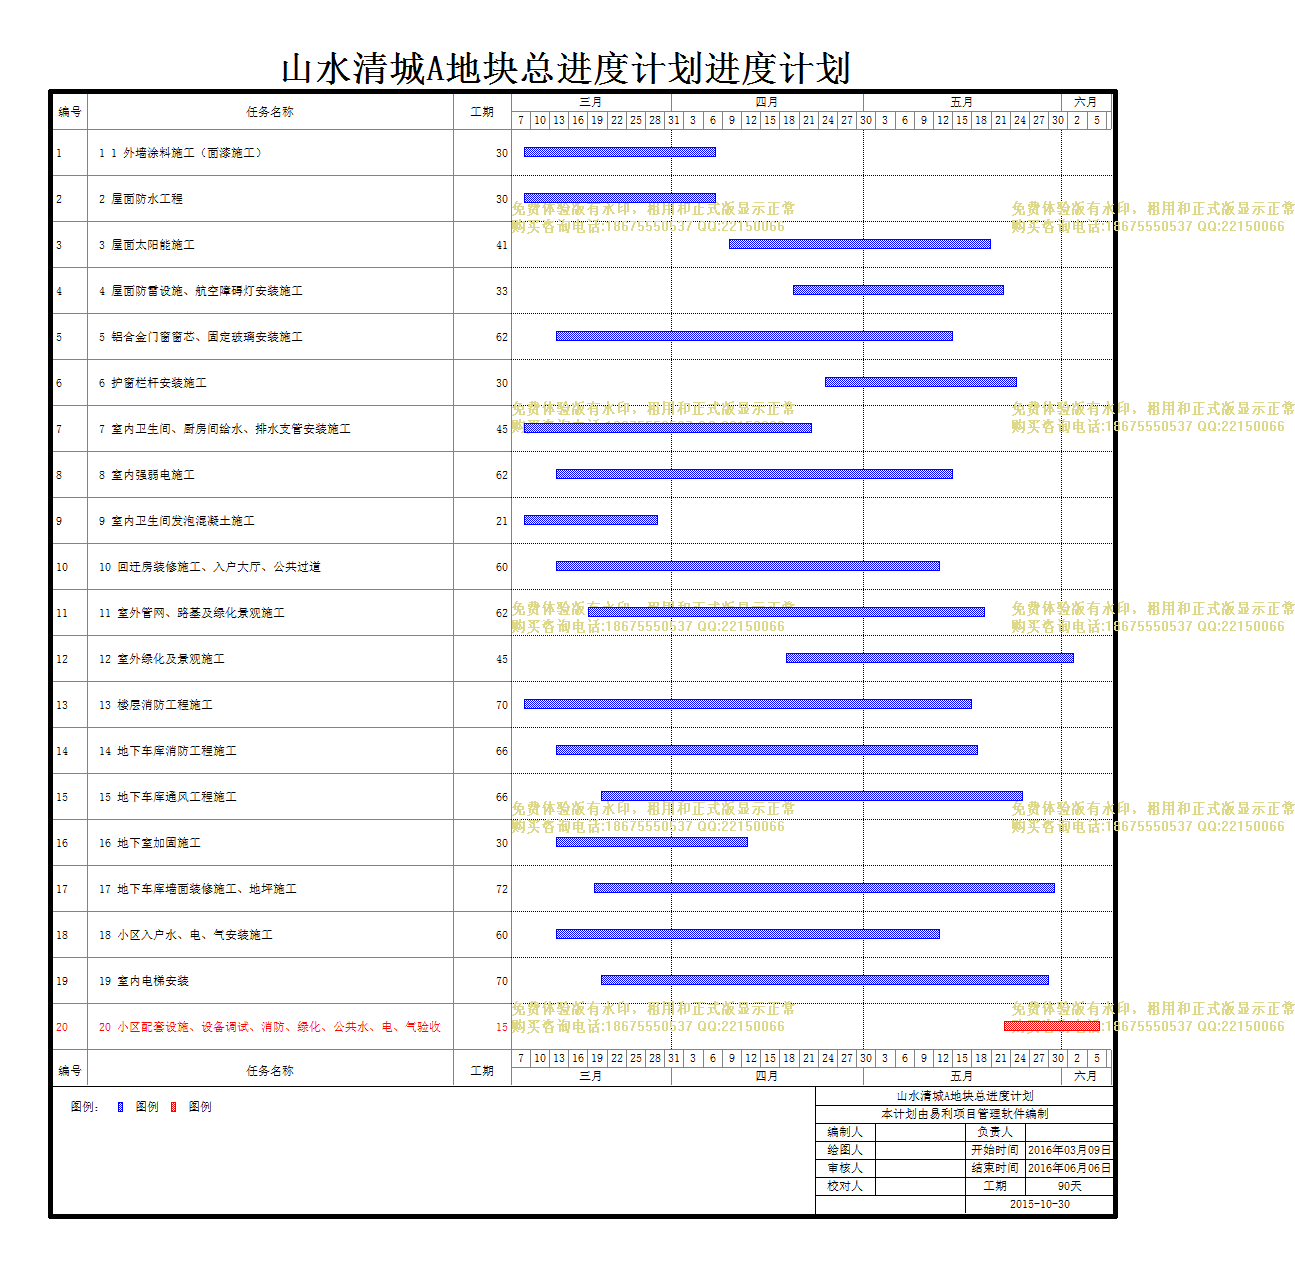Click the red legend swatch beside 图例

[173, 1107]
